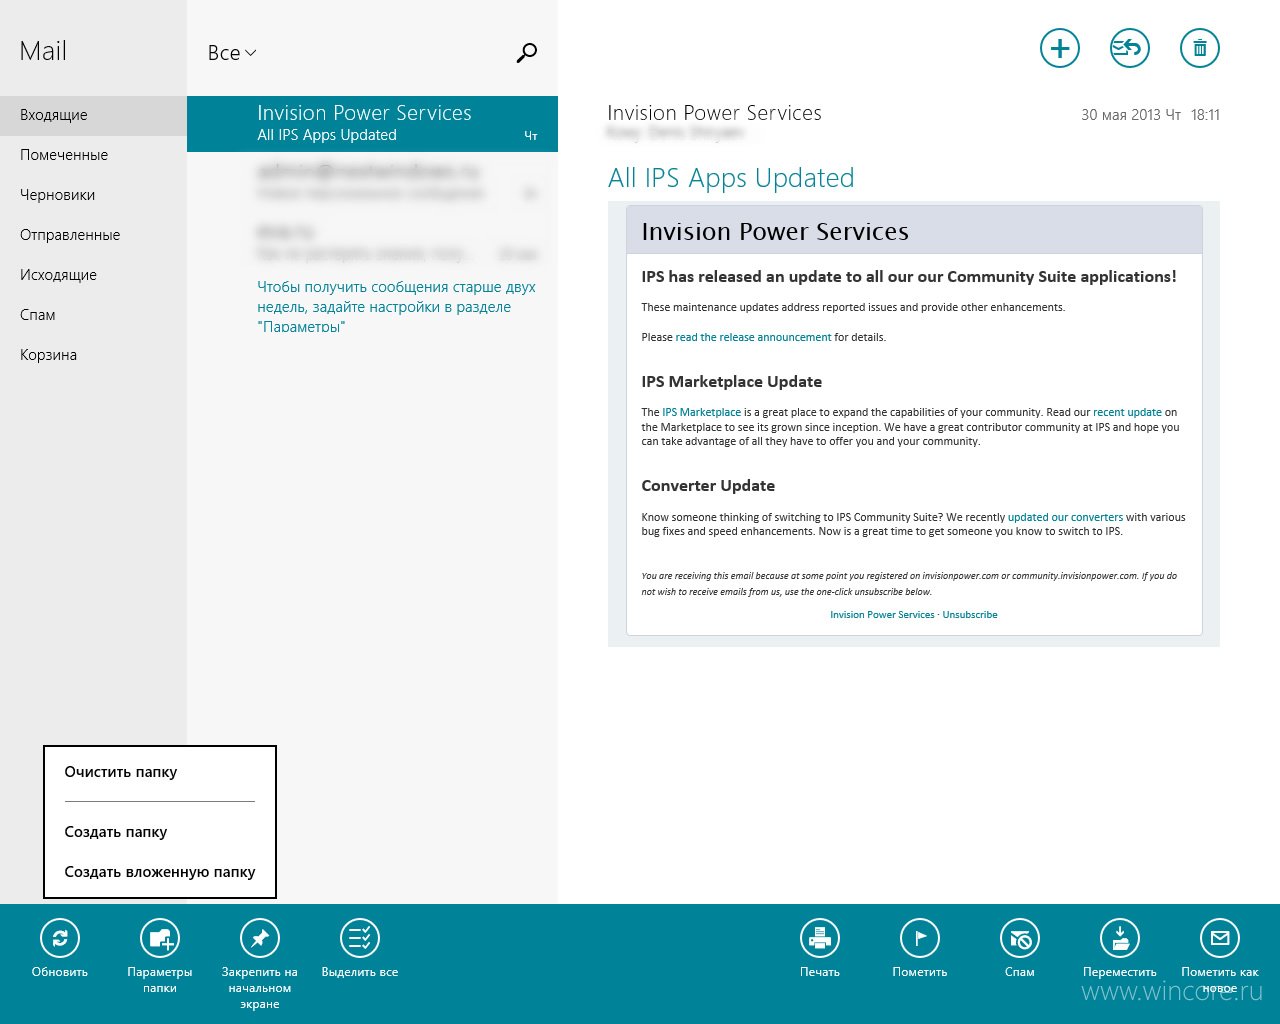The height and width of the screenshot is (1024, 1280).
Task: Click the Спам junk icon
Action: [1020, 938]
